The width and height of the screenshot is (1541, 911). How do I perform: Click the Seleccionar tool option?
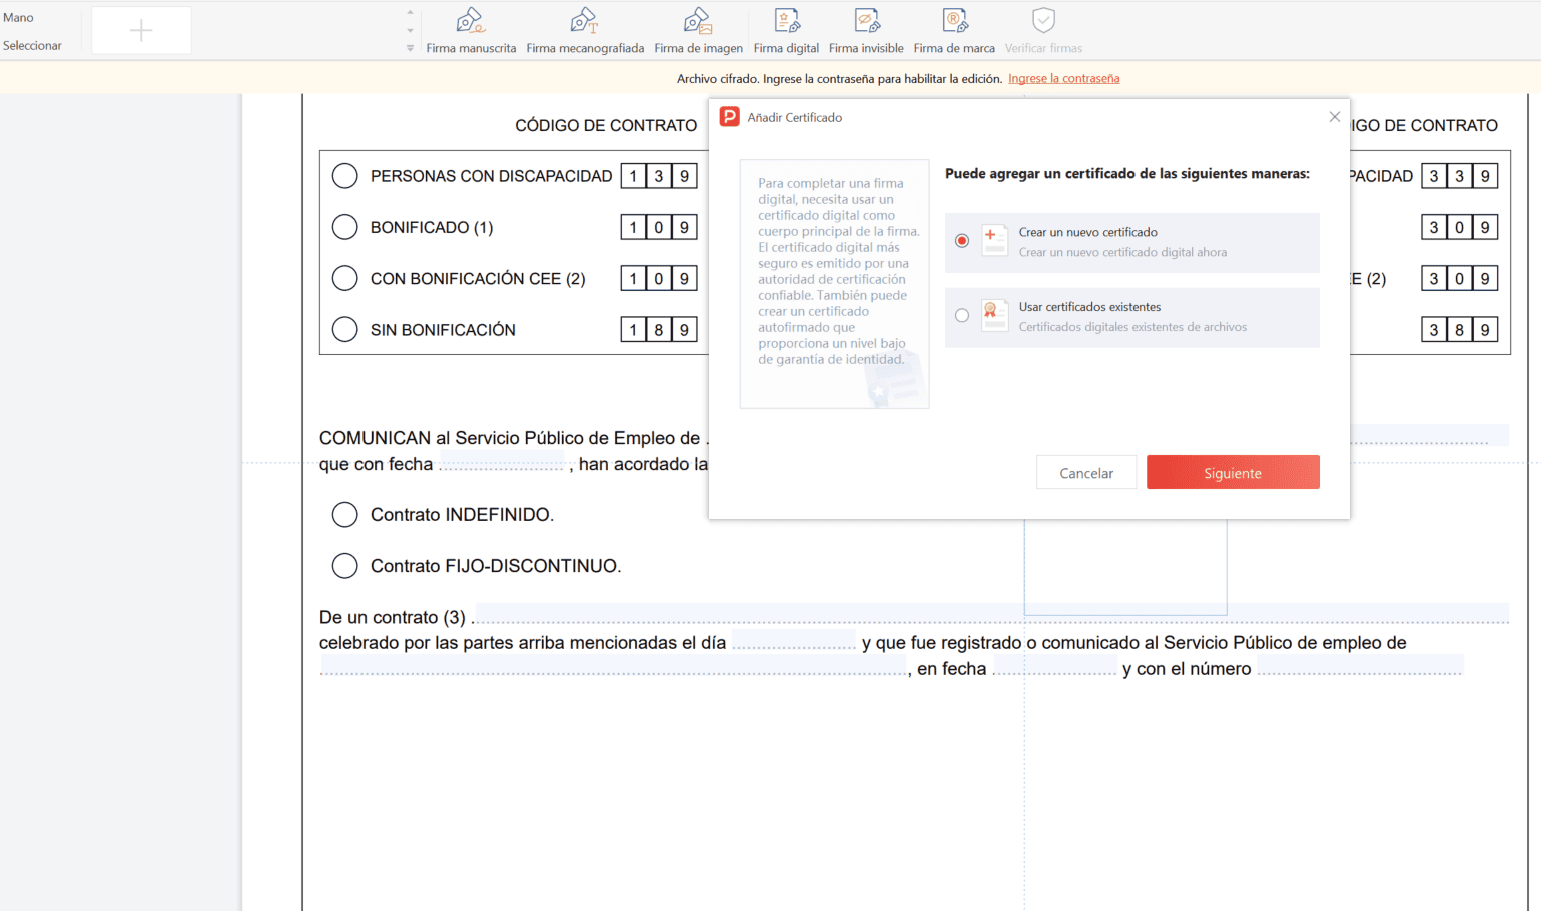click(x=32, y=46)
